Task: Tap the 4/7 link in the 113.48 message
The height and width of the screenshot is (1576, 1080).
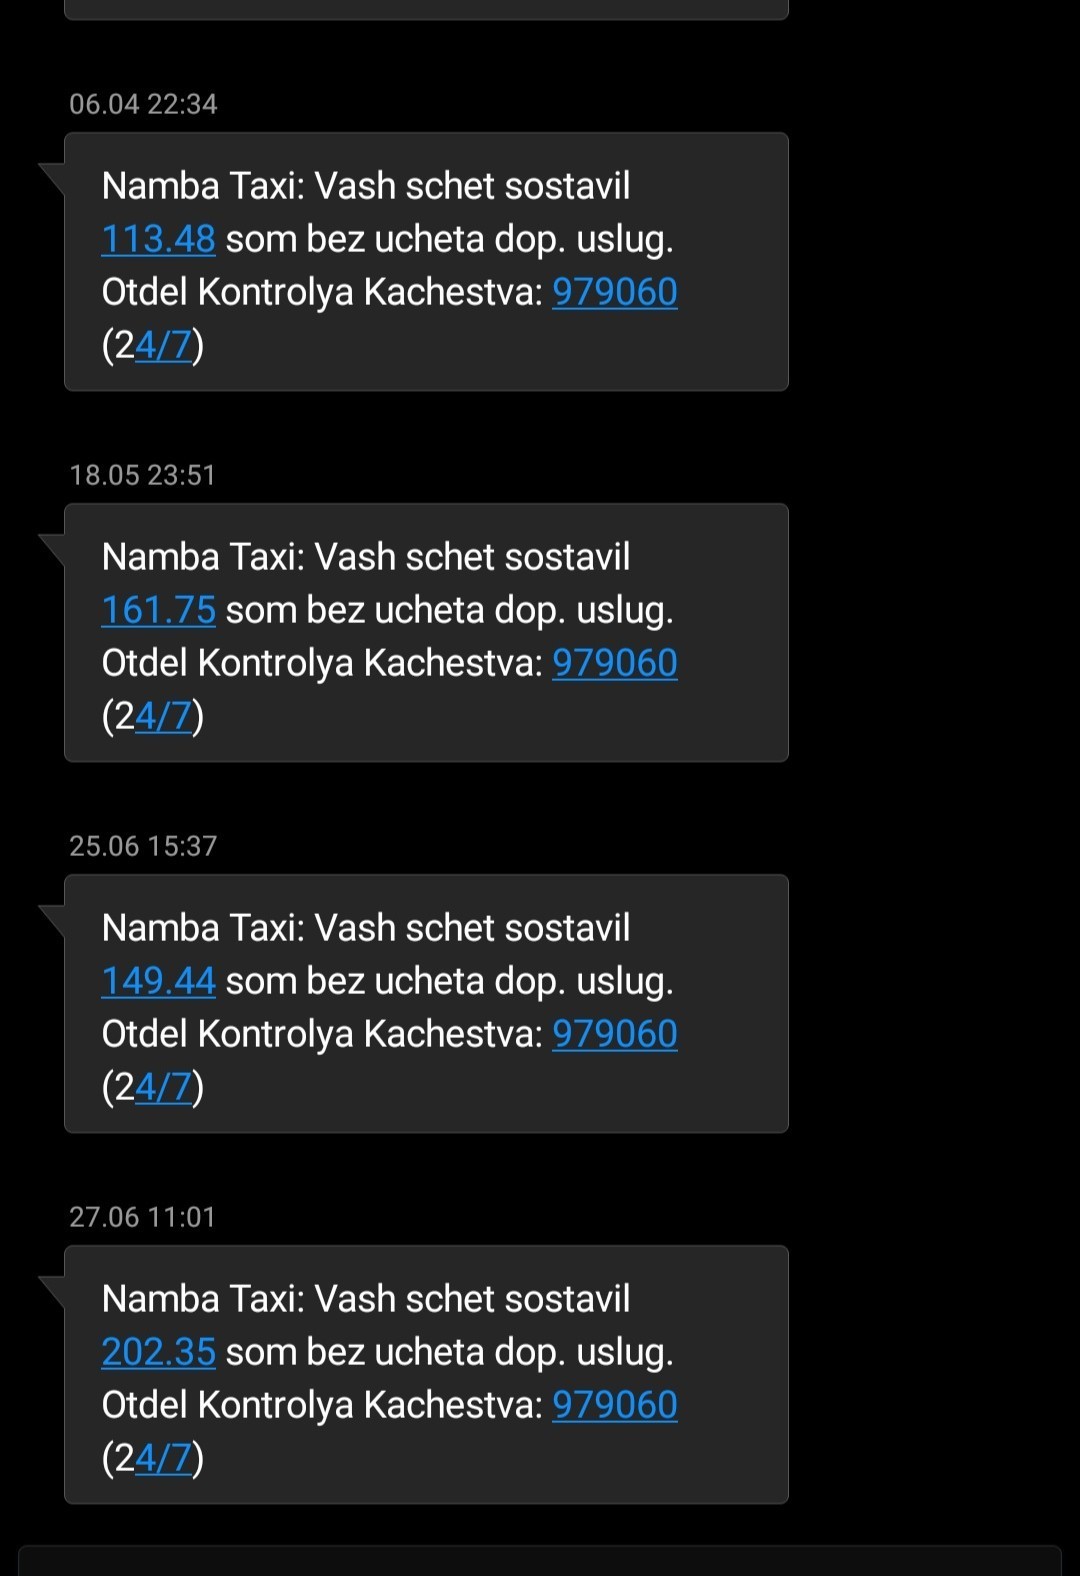Action: [163, 346]
